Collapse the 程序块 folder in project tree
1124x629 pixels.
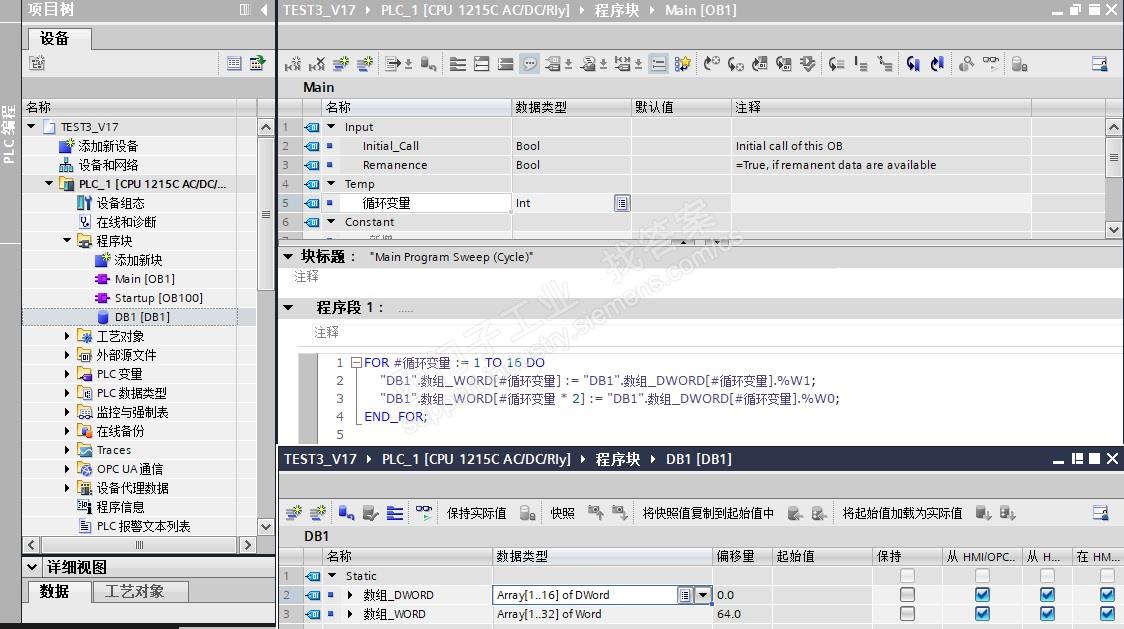click(x=67, y=240)
